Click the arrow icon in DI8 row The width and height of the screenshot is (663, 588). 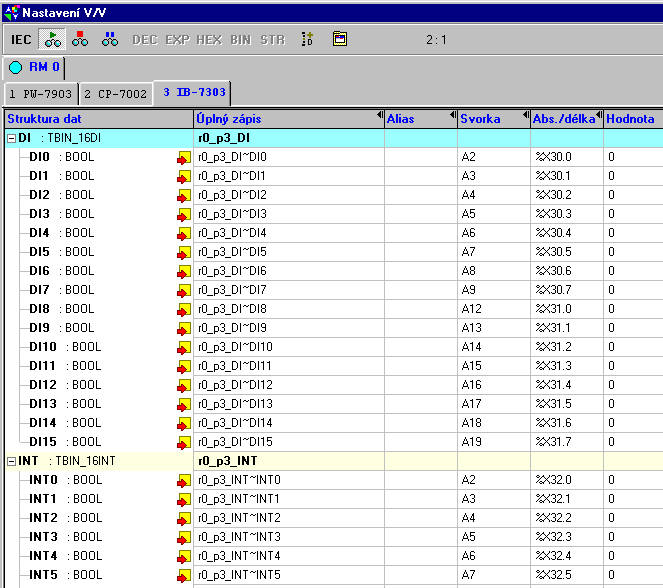coord(184,310)
